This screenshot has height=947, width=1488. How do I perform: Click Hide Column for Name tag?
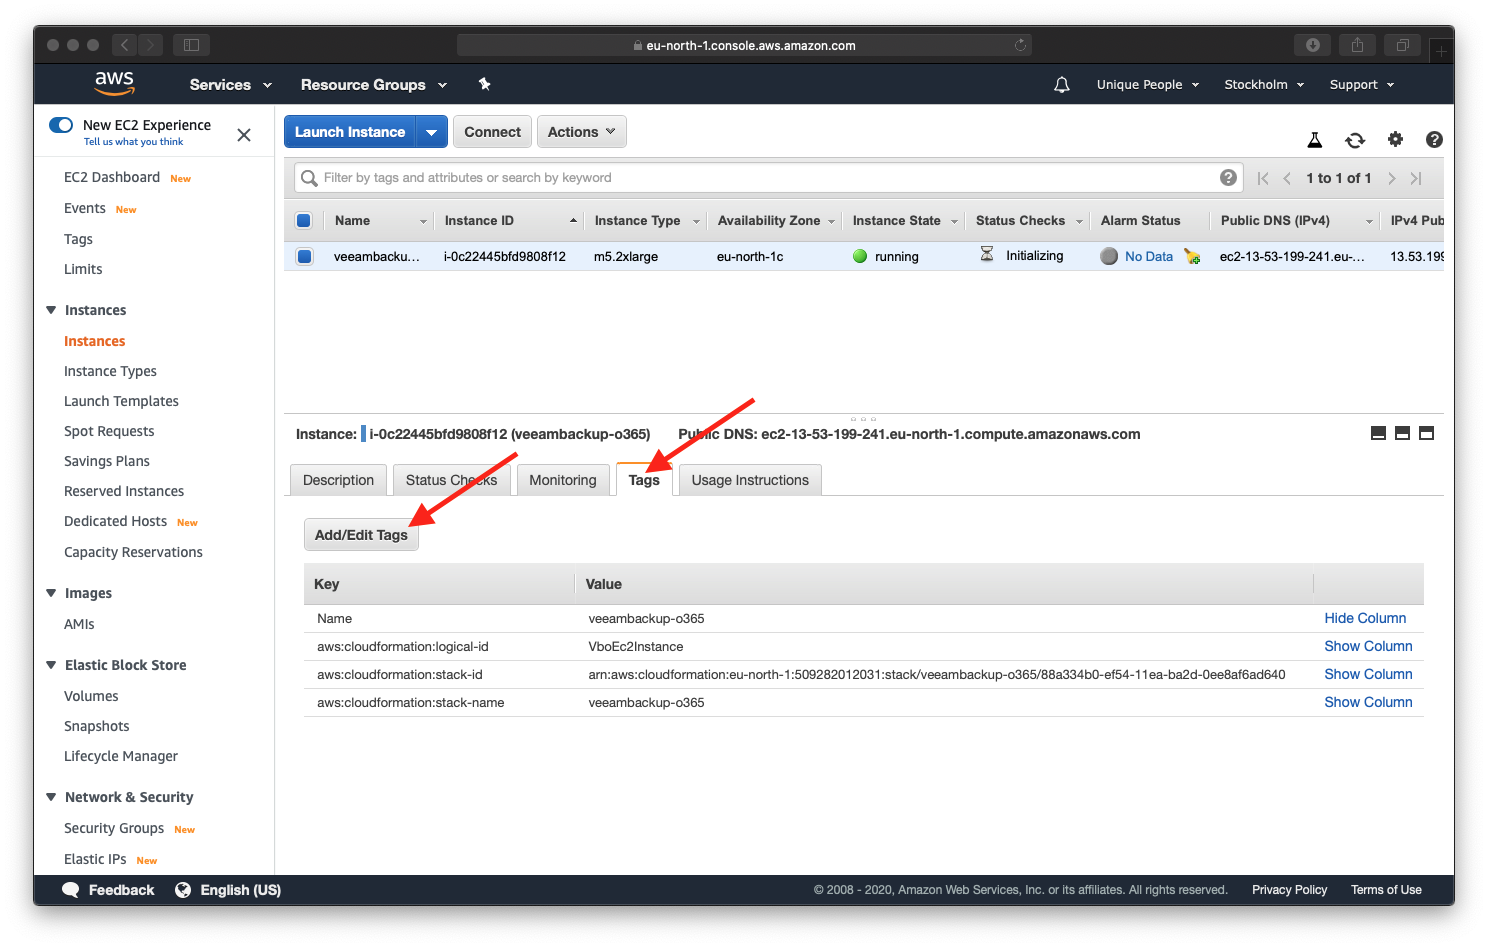pyautogui.click(x=1365, y=618)
